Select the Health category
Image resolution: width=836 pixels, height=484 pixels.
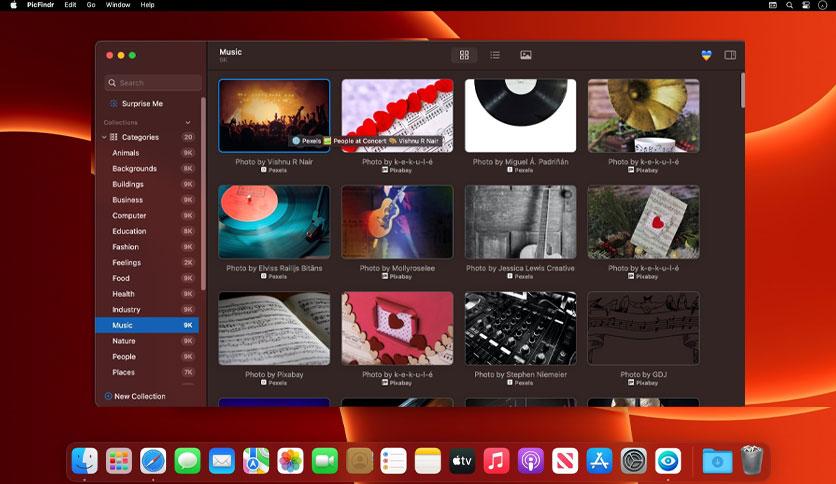click(147, 294)
